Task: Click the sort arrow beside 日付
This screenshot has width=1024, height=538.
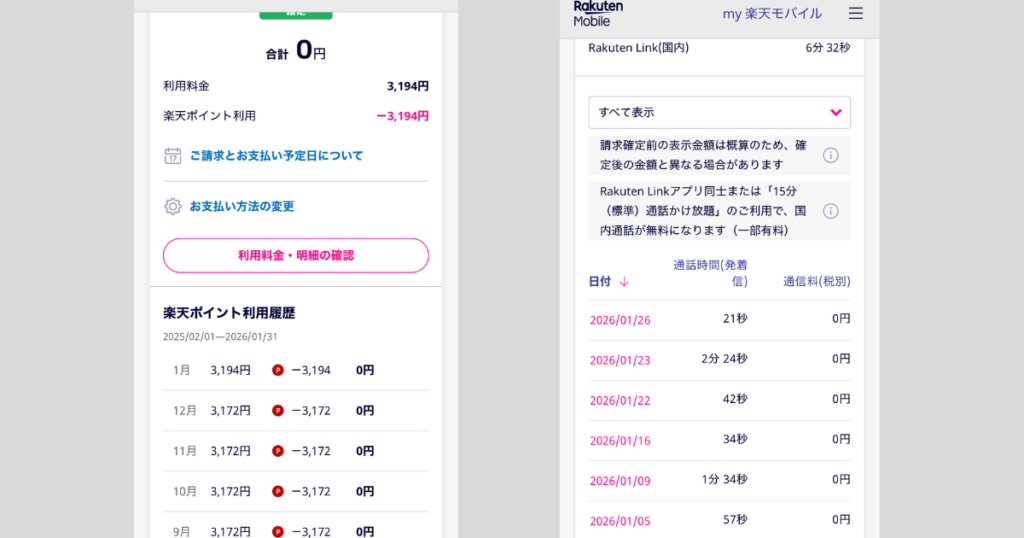Action: point(624,282)
